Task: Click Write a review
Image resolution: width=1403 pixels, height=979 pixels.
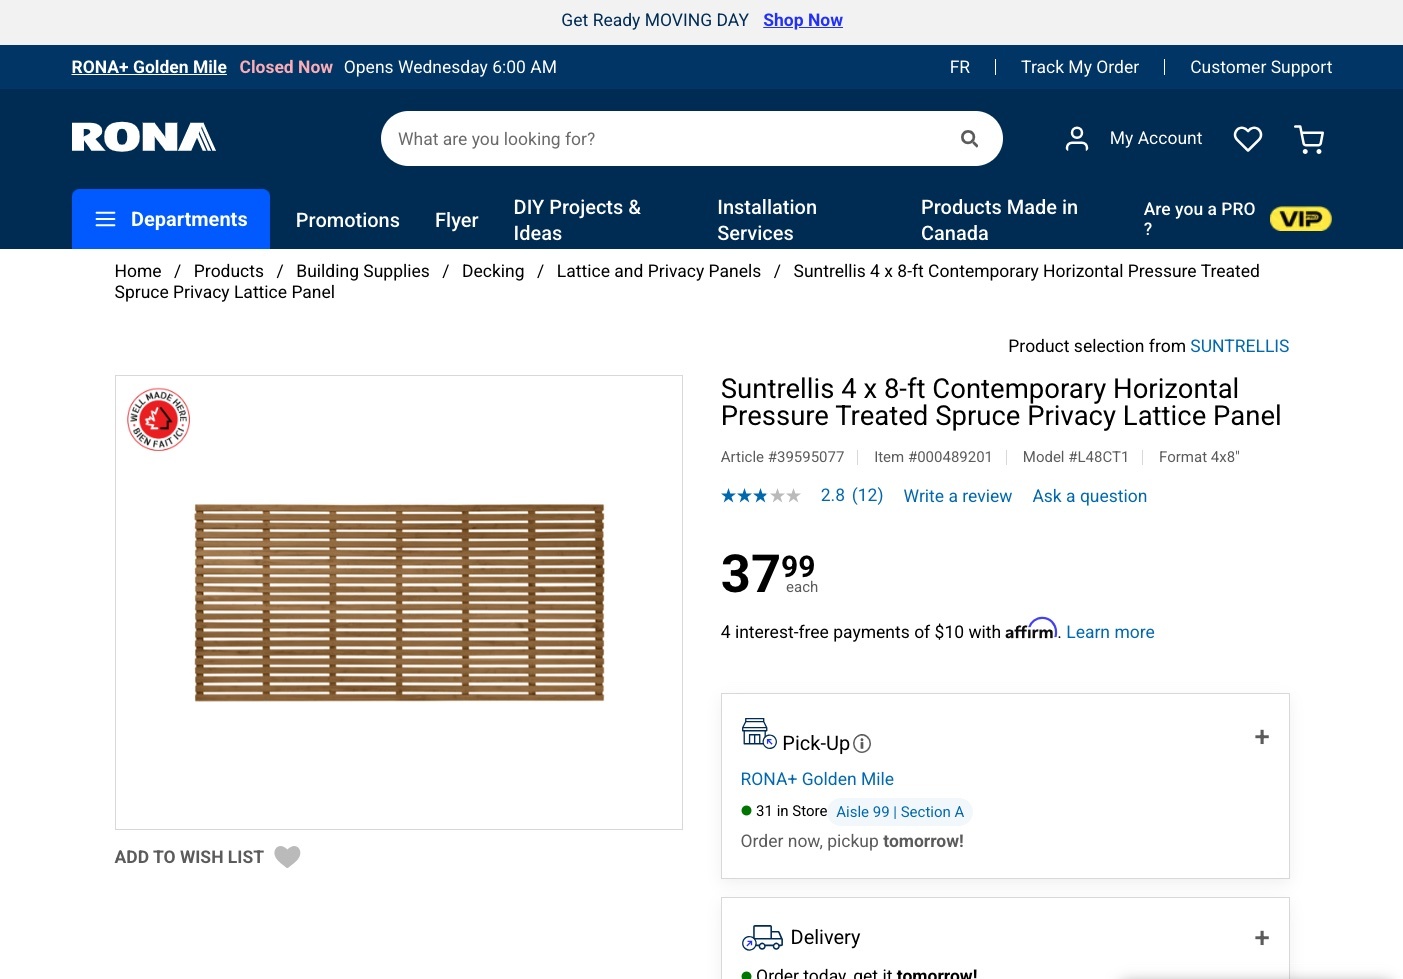Action: tap(958, 496)
